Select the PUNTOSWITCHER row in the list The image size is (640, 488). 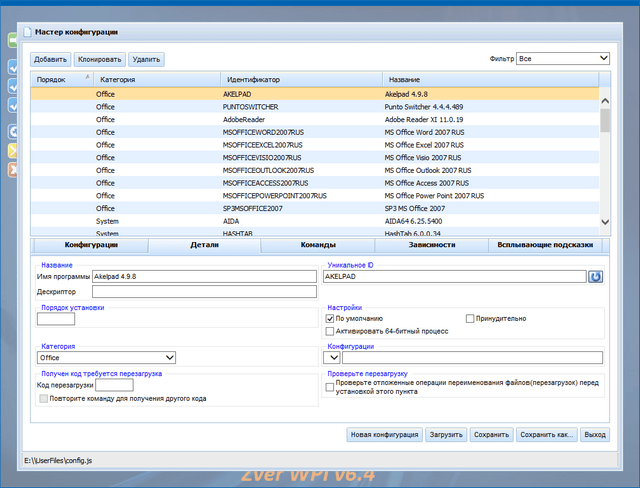250,106
